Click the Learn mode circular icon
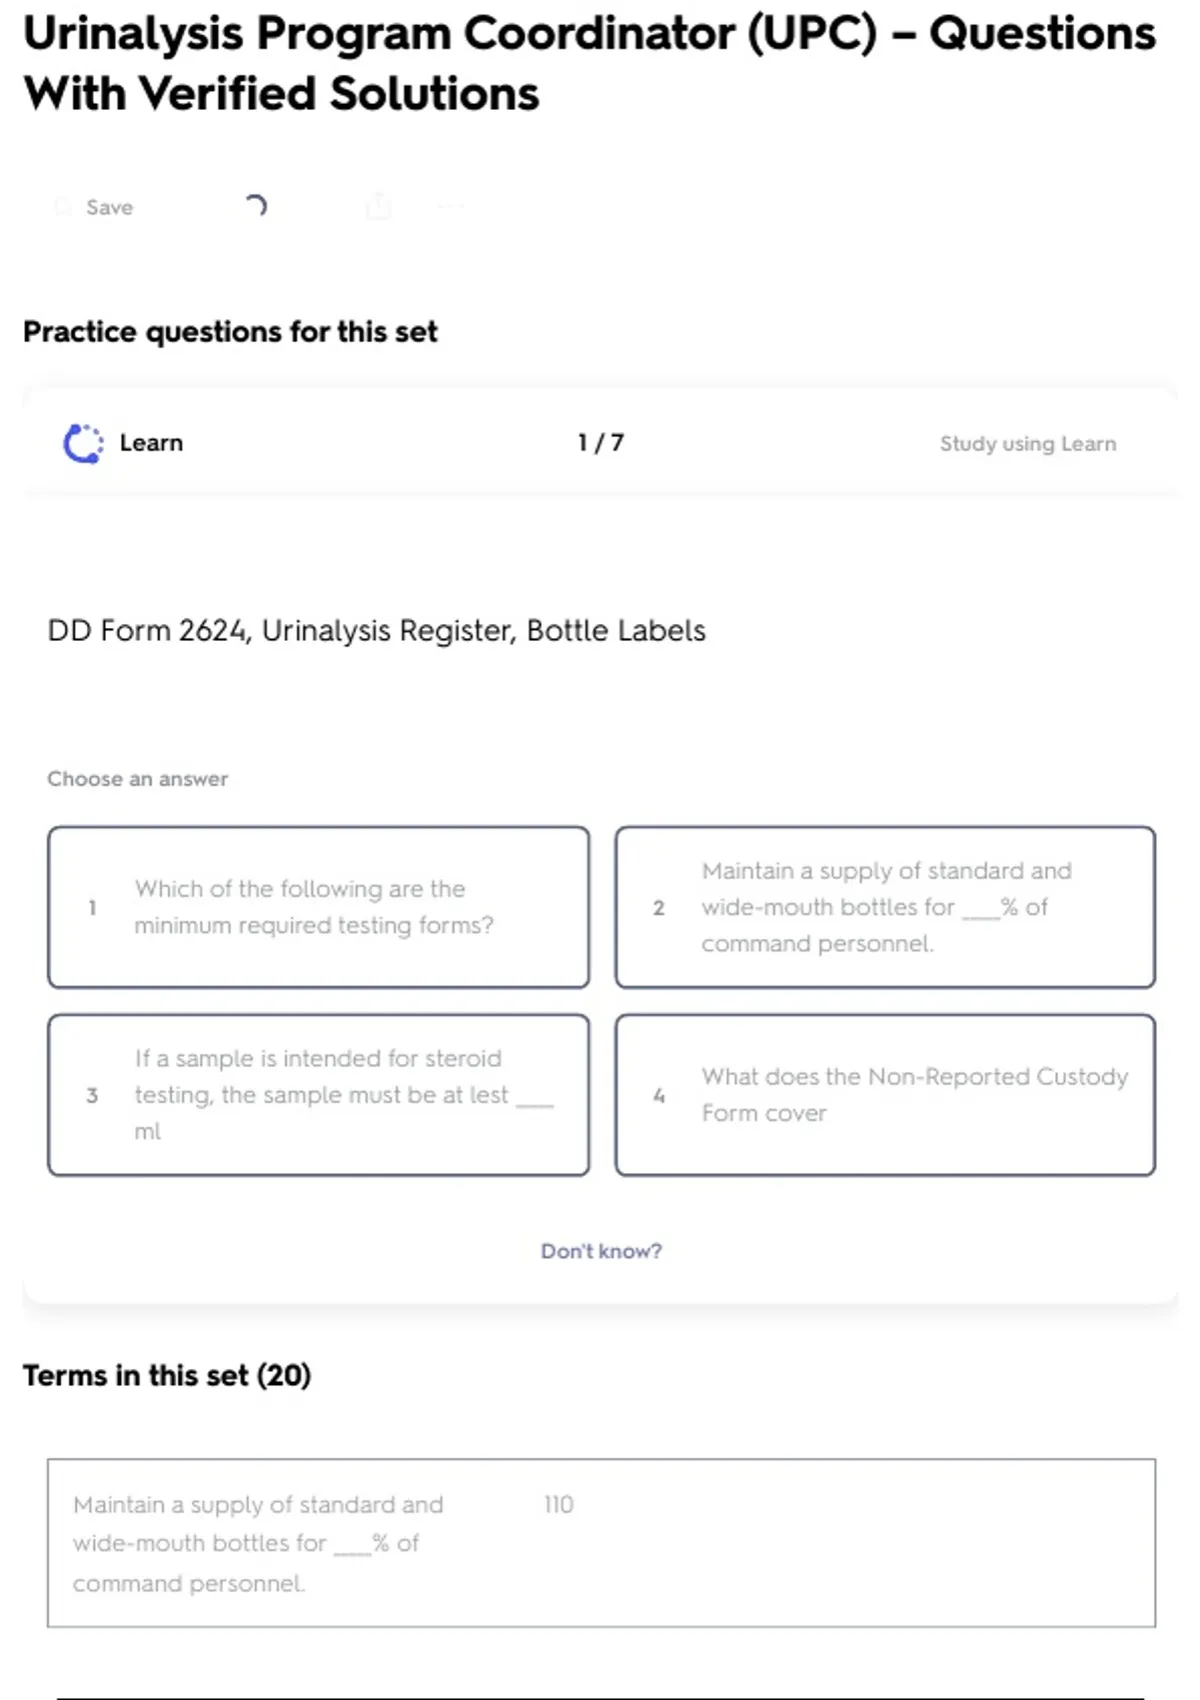Image resolution: width=1200 pixels, height=1700 pixels. click(83, 443)
